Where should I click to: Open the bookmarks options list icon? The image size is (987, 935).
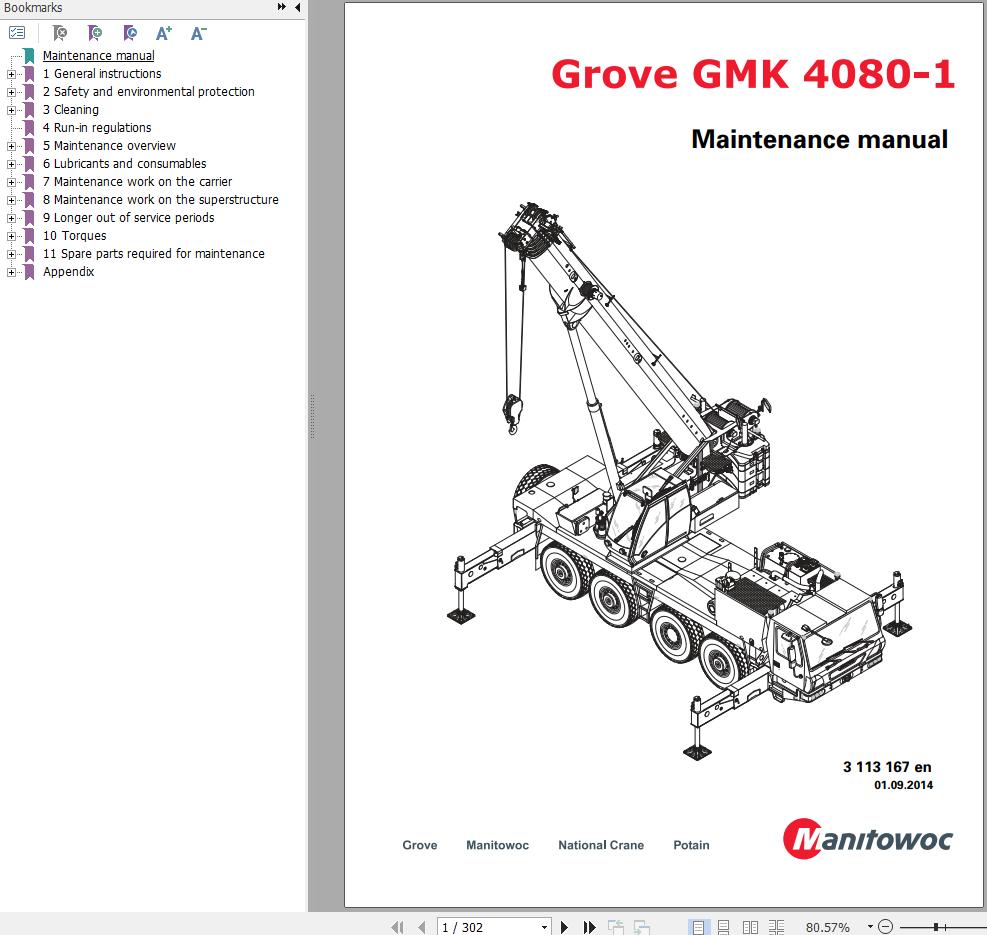pyautogui.click(x=17, y=33)
